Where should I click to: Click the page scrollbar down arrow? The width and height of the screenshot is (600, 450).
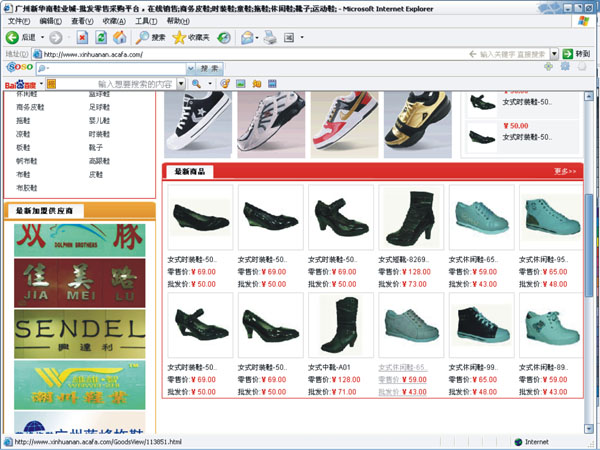589,429
